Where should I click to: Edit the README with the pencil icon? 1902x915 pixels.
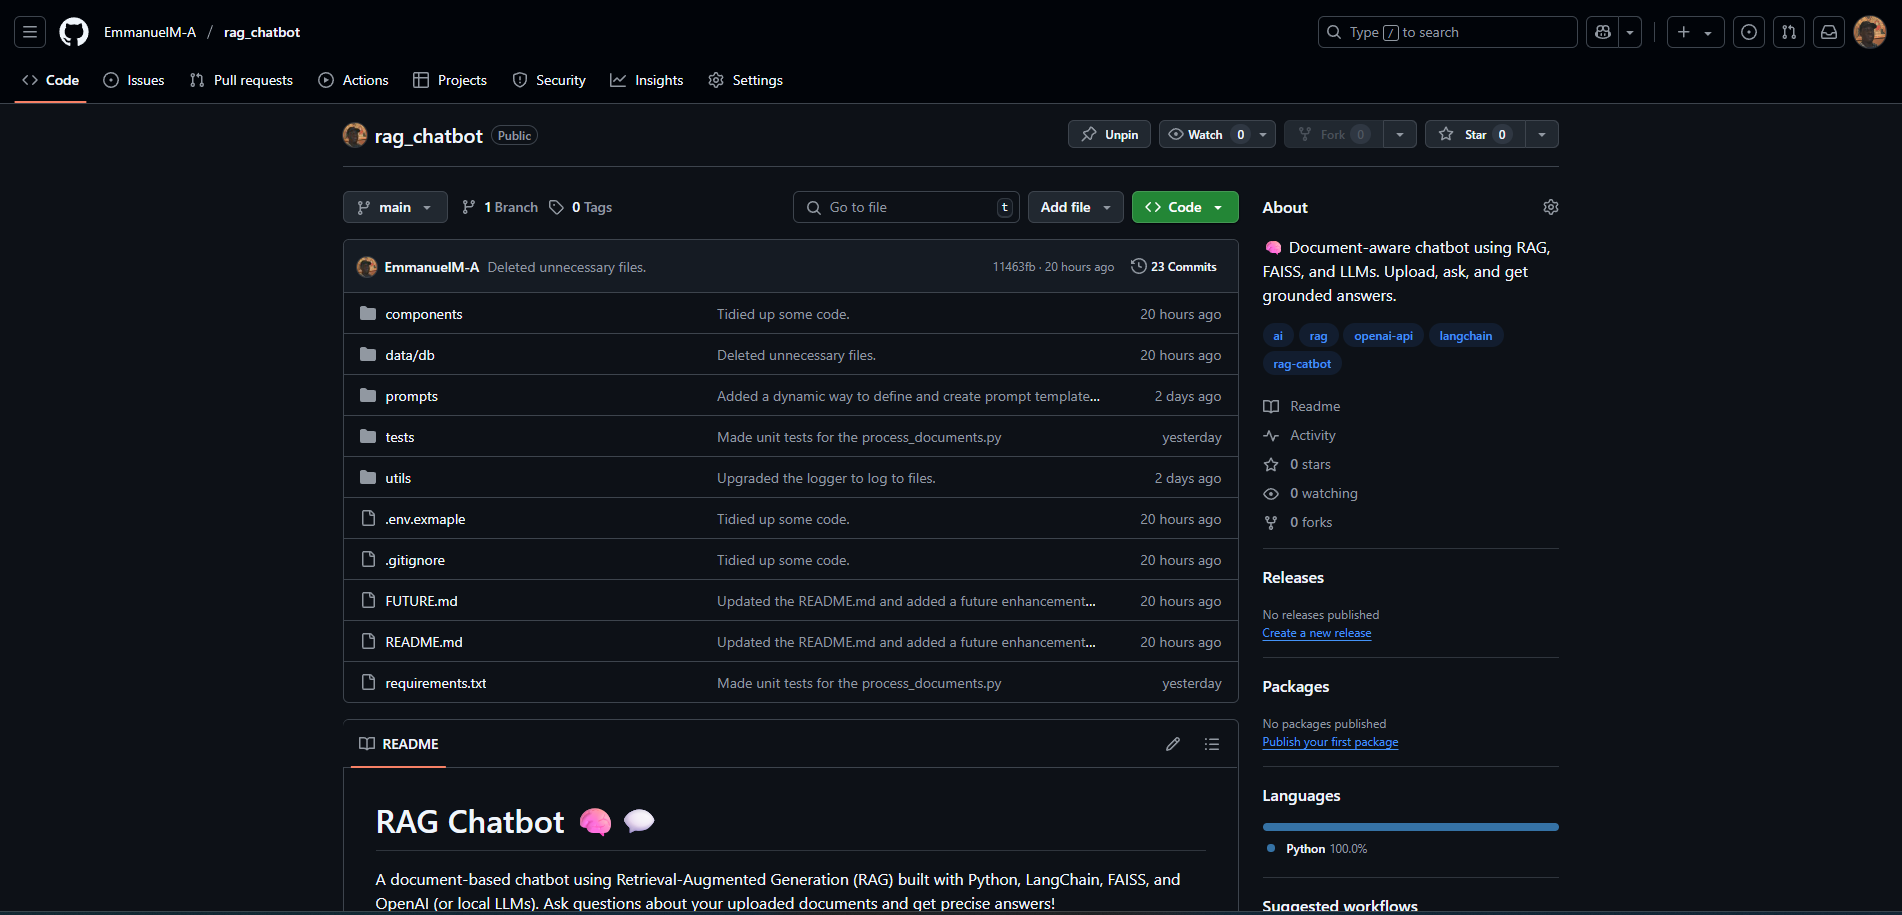1173,744
